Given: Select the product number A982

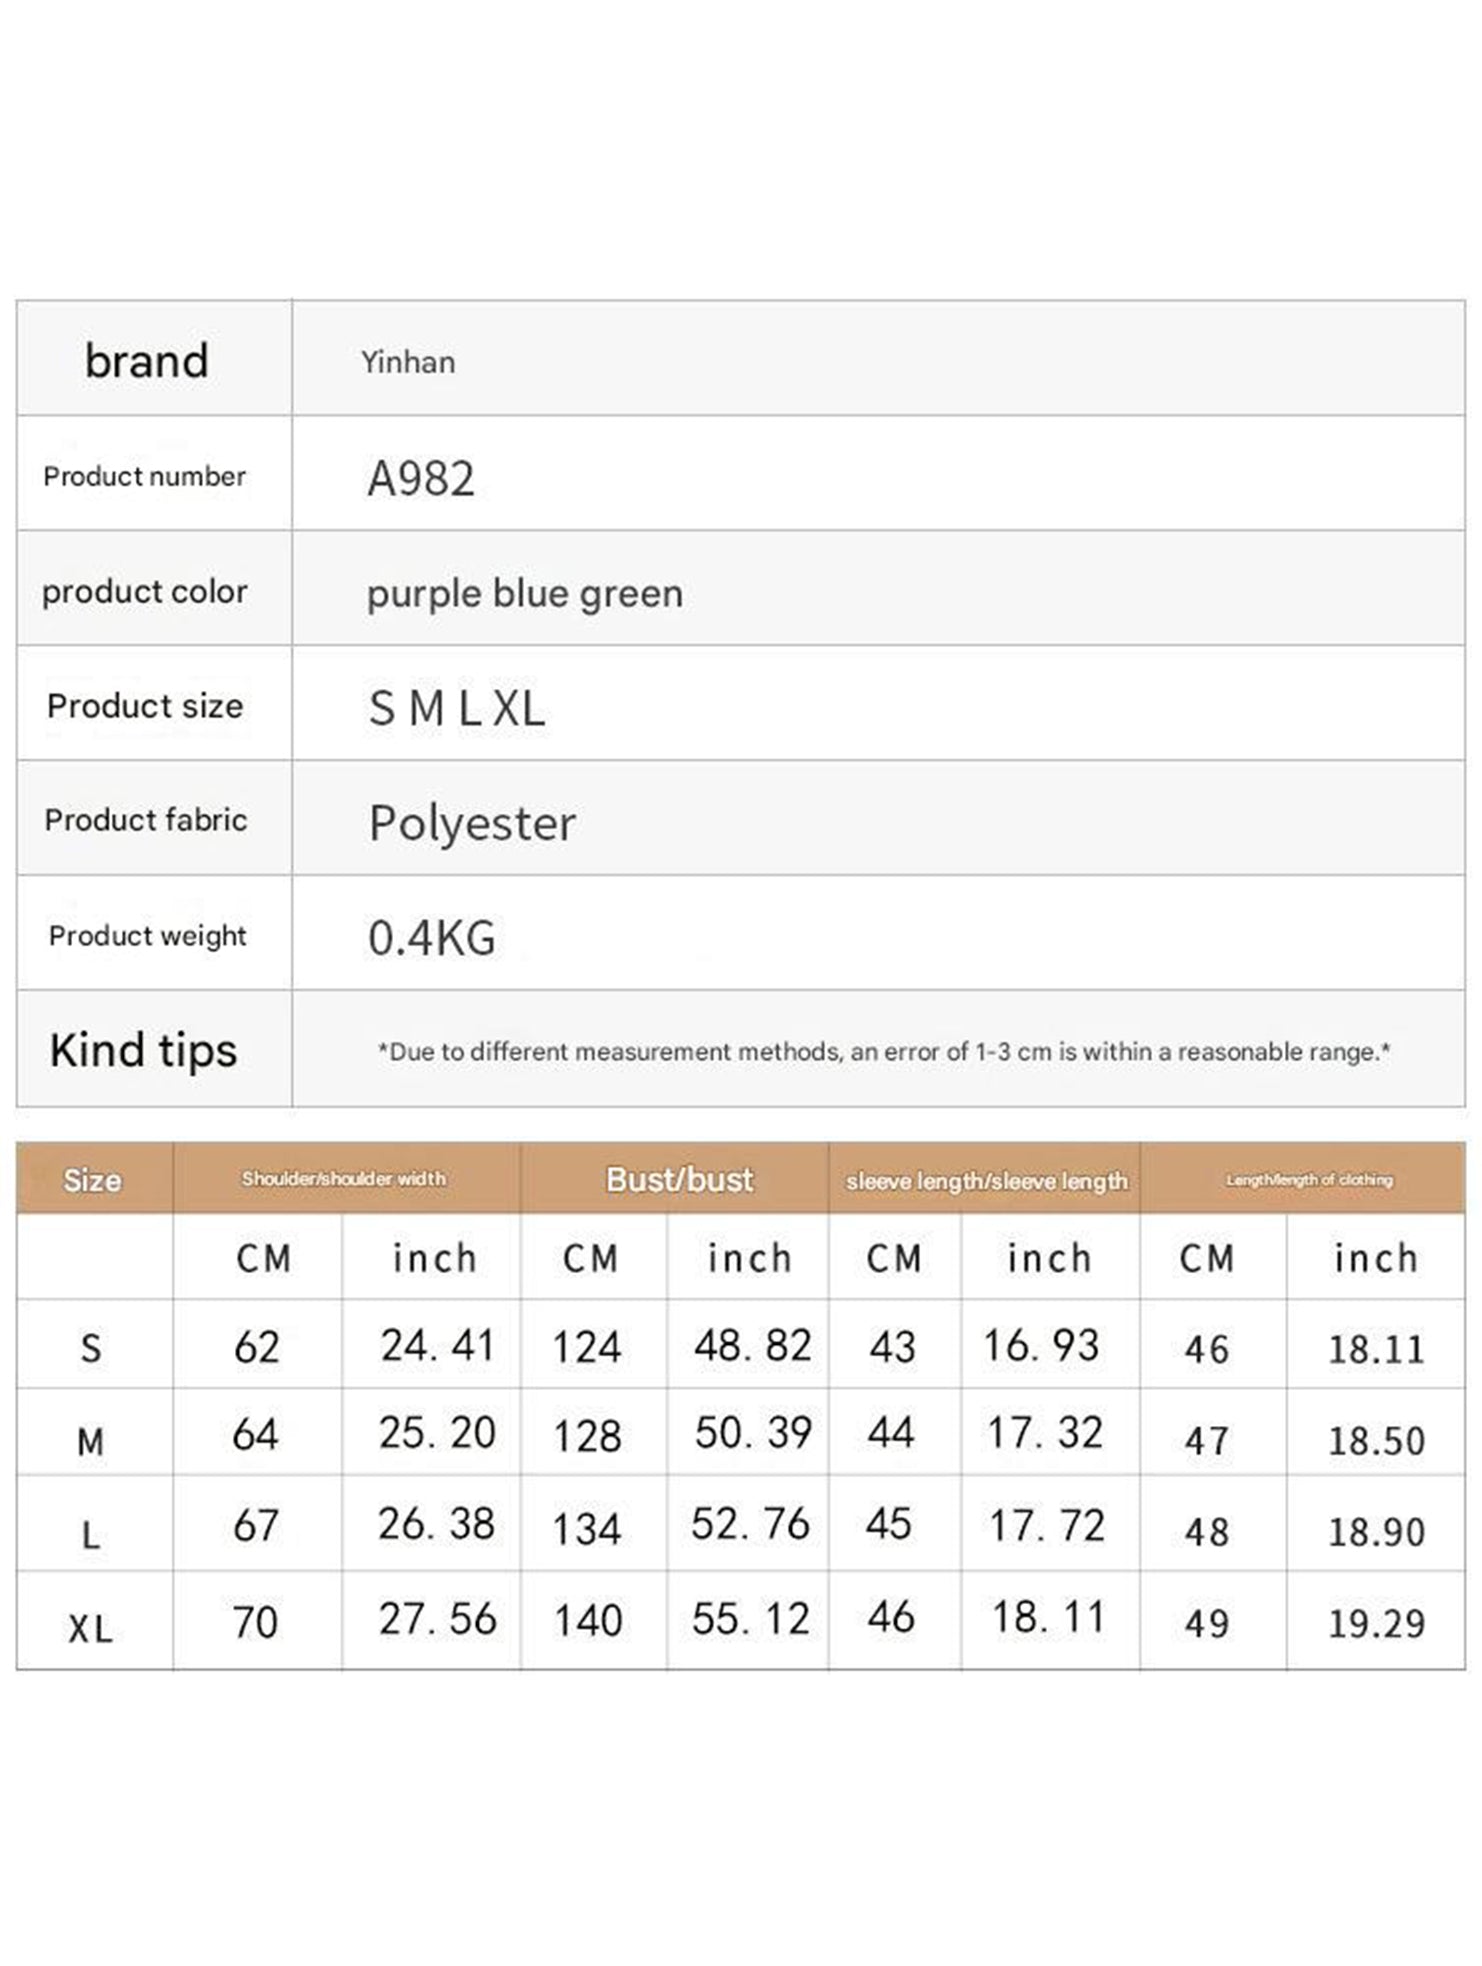Looking at the screenshot, I should tap(421, 478).
